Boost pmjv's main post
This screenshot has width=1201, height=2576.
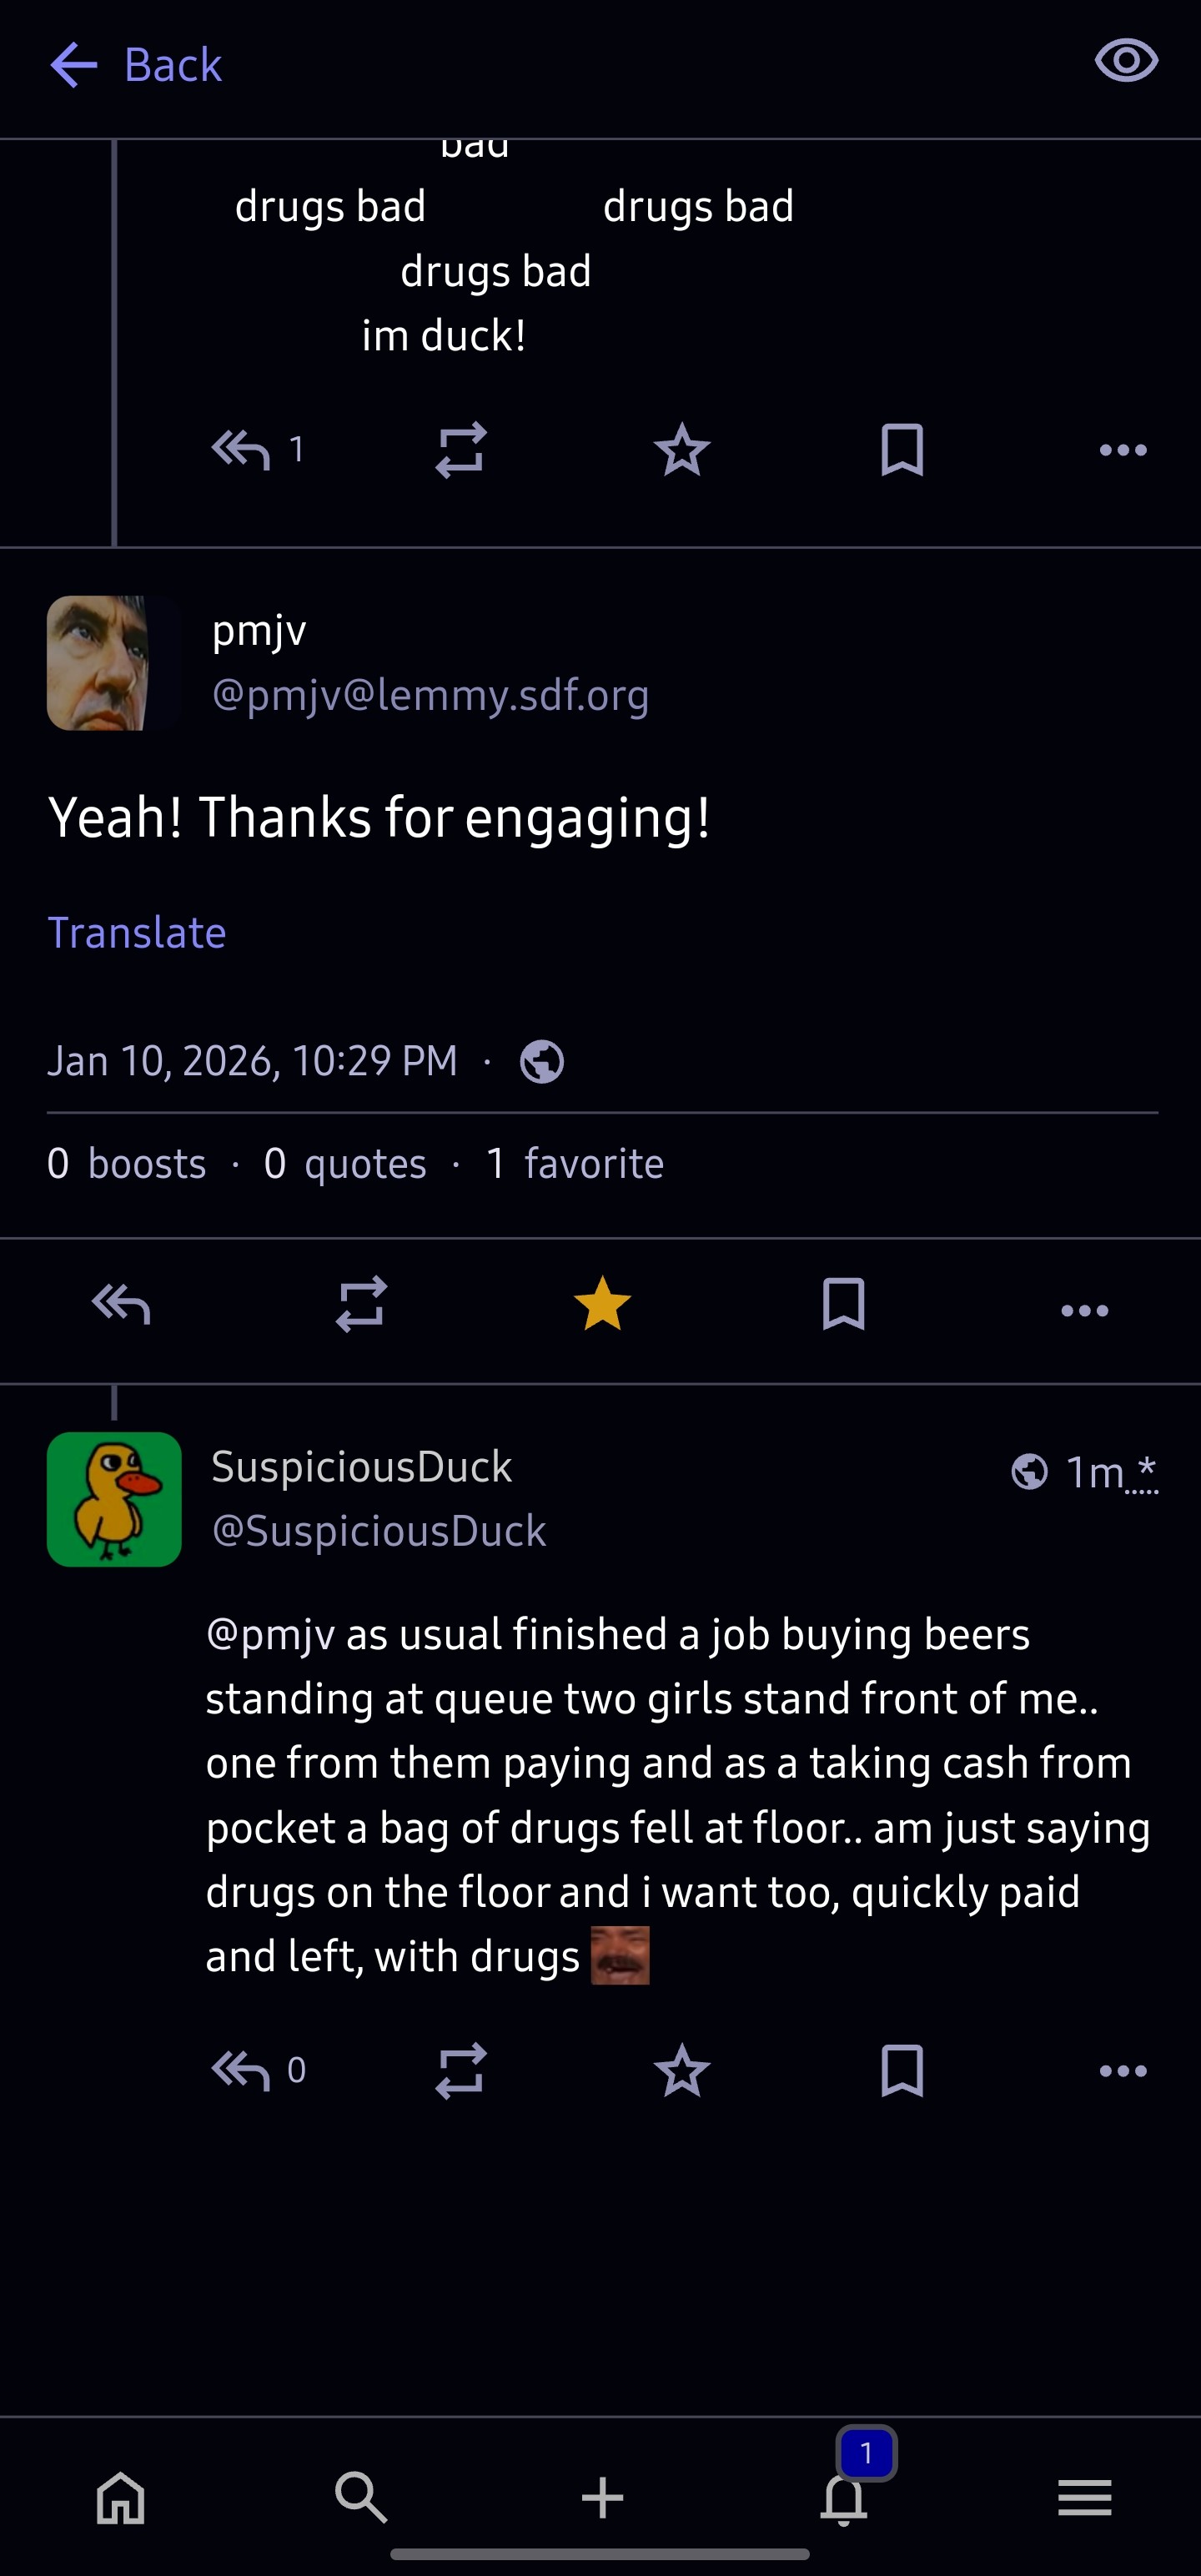(x=361, y=1305)
